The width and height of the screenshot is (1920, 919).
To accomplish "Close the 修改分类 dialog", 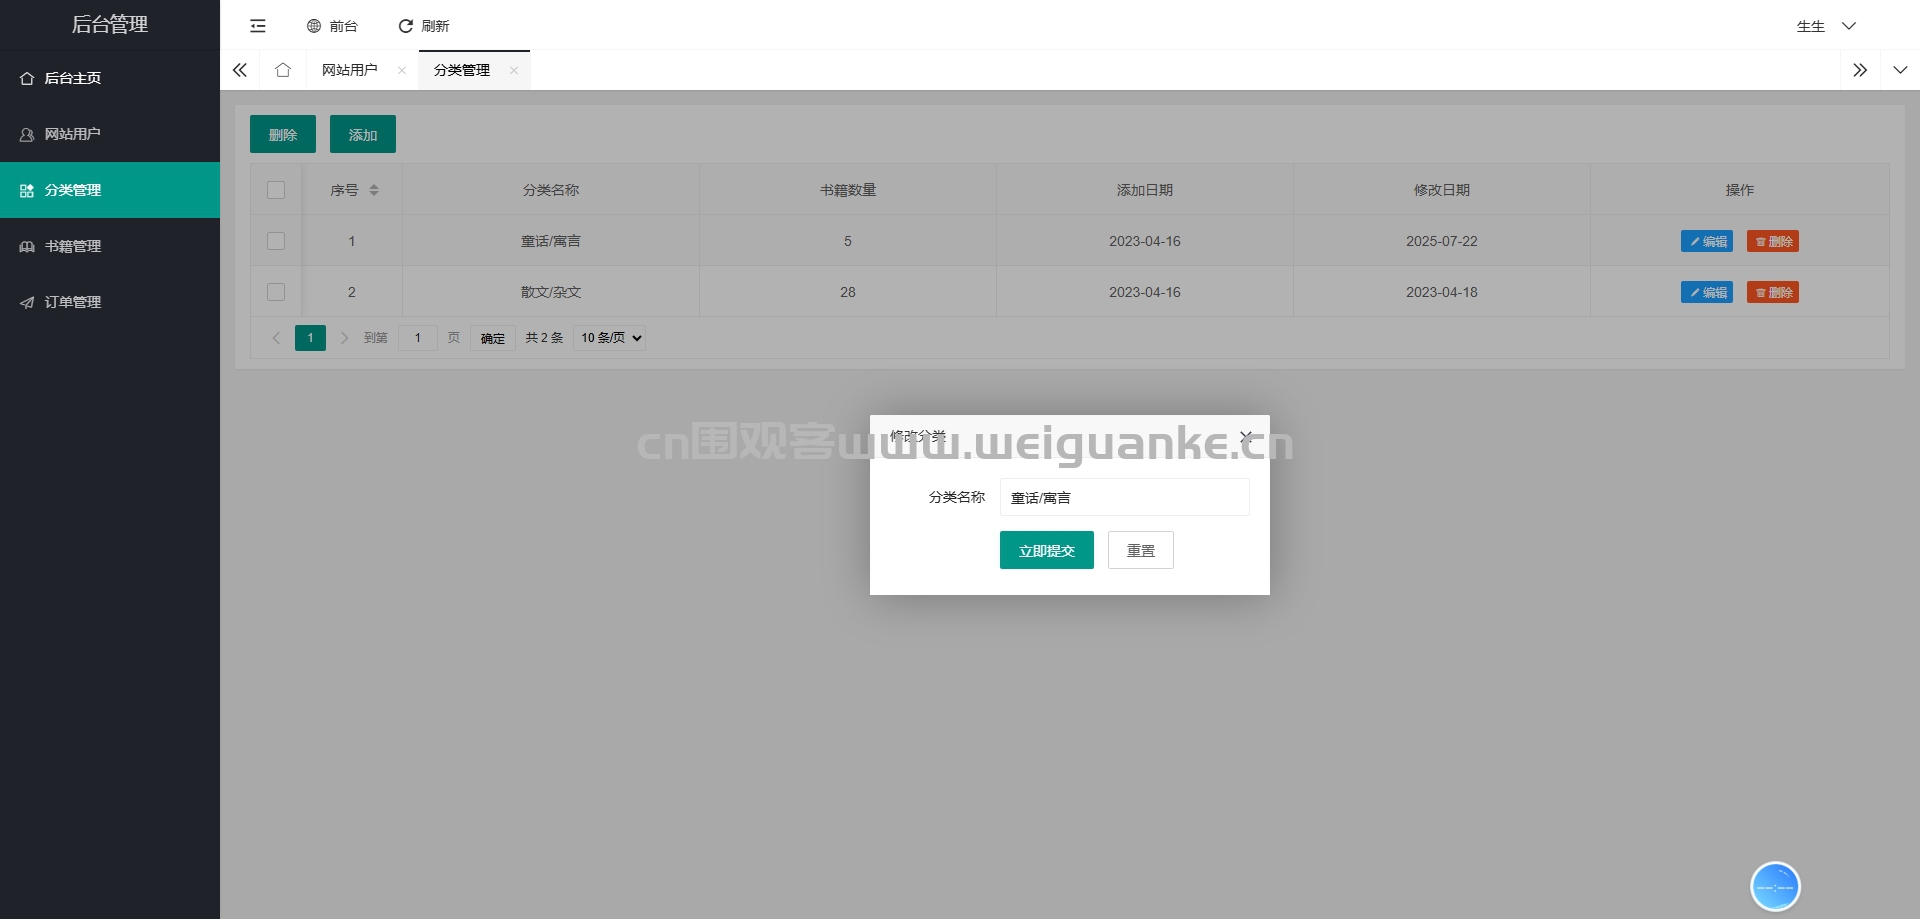I will (1246, 437).
